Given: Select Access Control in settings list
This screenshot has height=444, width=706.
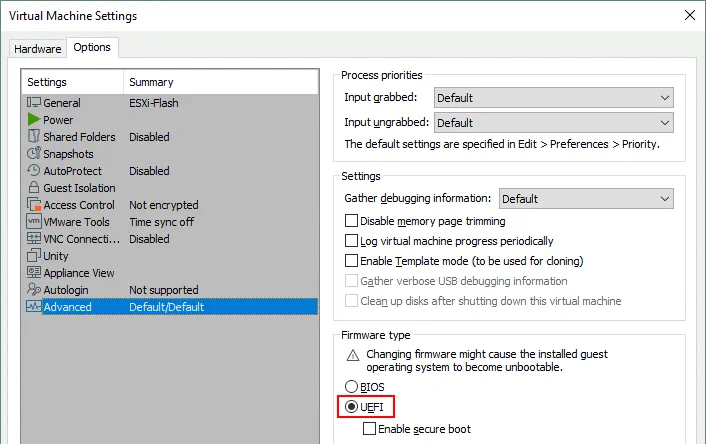Looking at the screenshot, I should pyautogui.click(x=78, y=205).
